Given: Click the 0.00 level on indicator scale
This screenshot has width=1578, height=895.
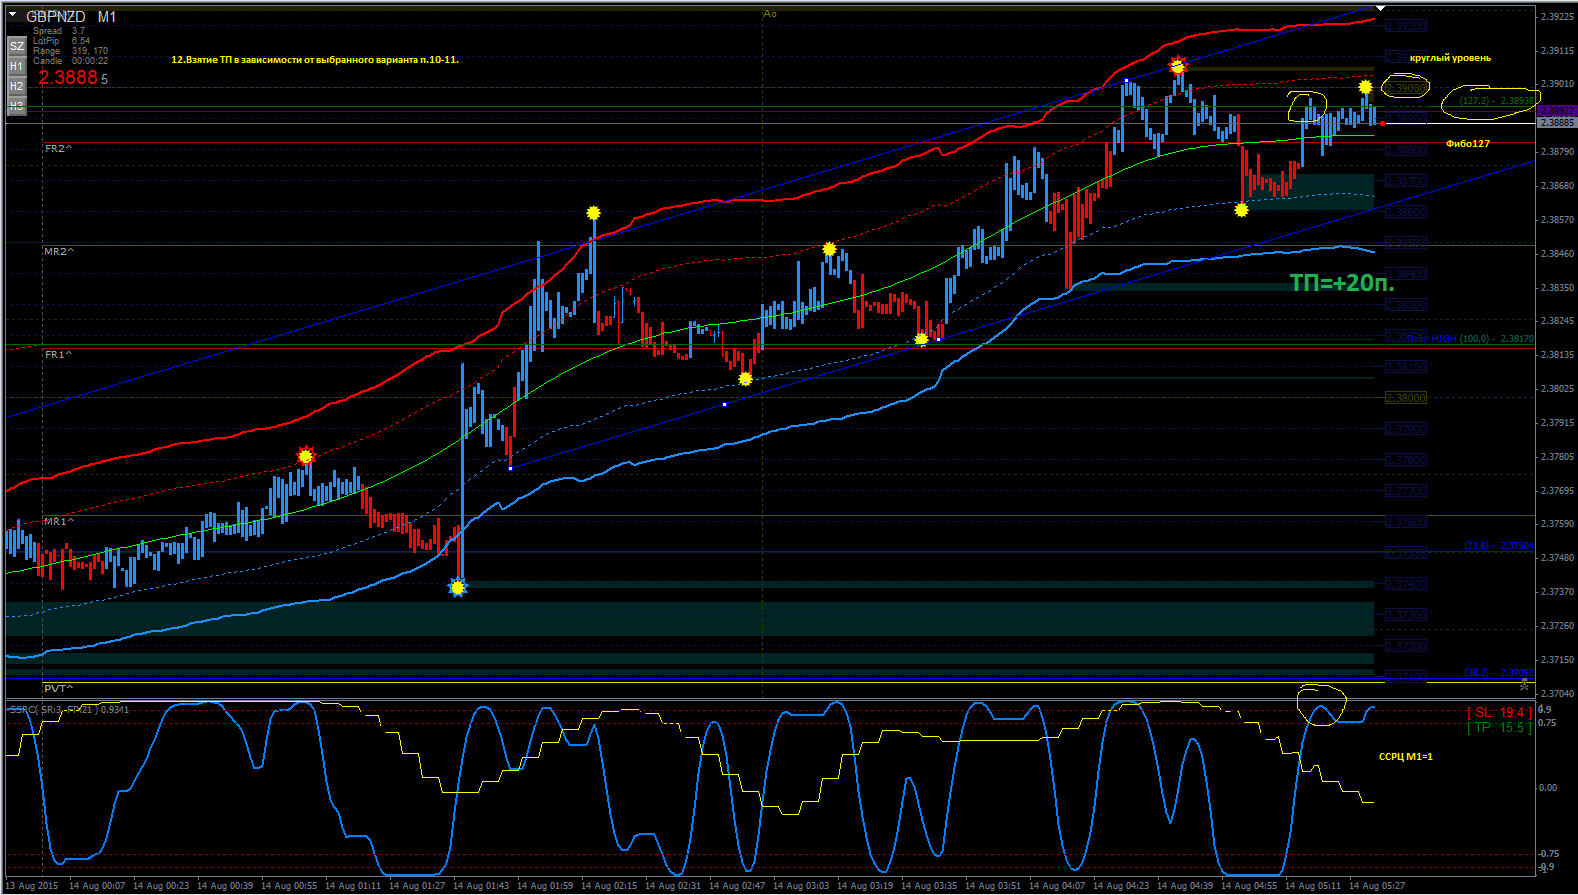Looking at the screenshot, I should pyautogui.click(x=1547, y=788).
